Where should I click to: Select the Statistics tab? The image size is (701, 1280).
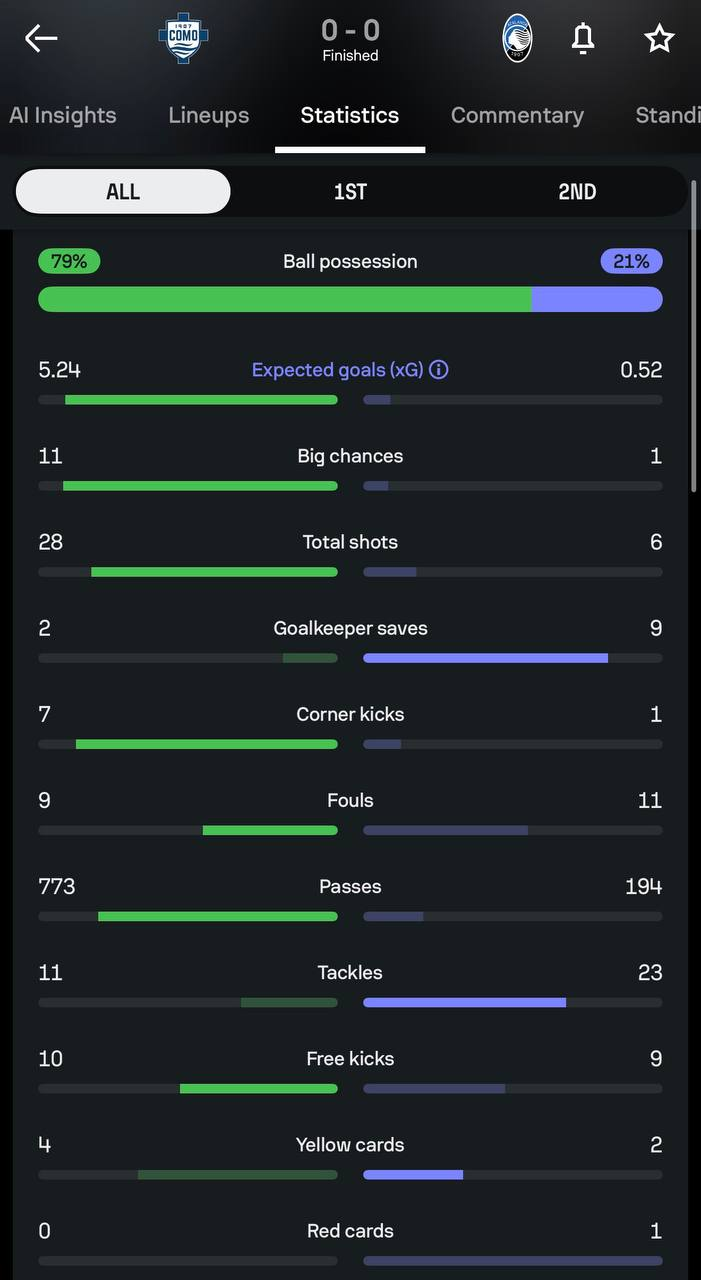pyautogui.click(x=350, y=115)
